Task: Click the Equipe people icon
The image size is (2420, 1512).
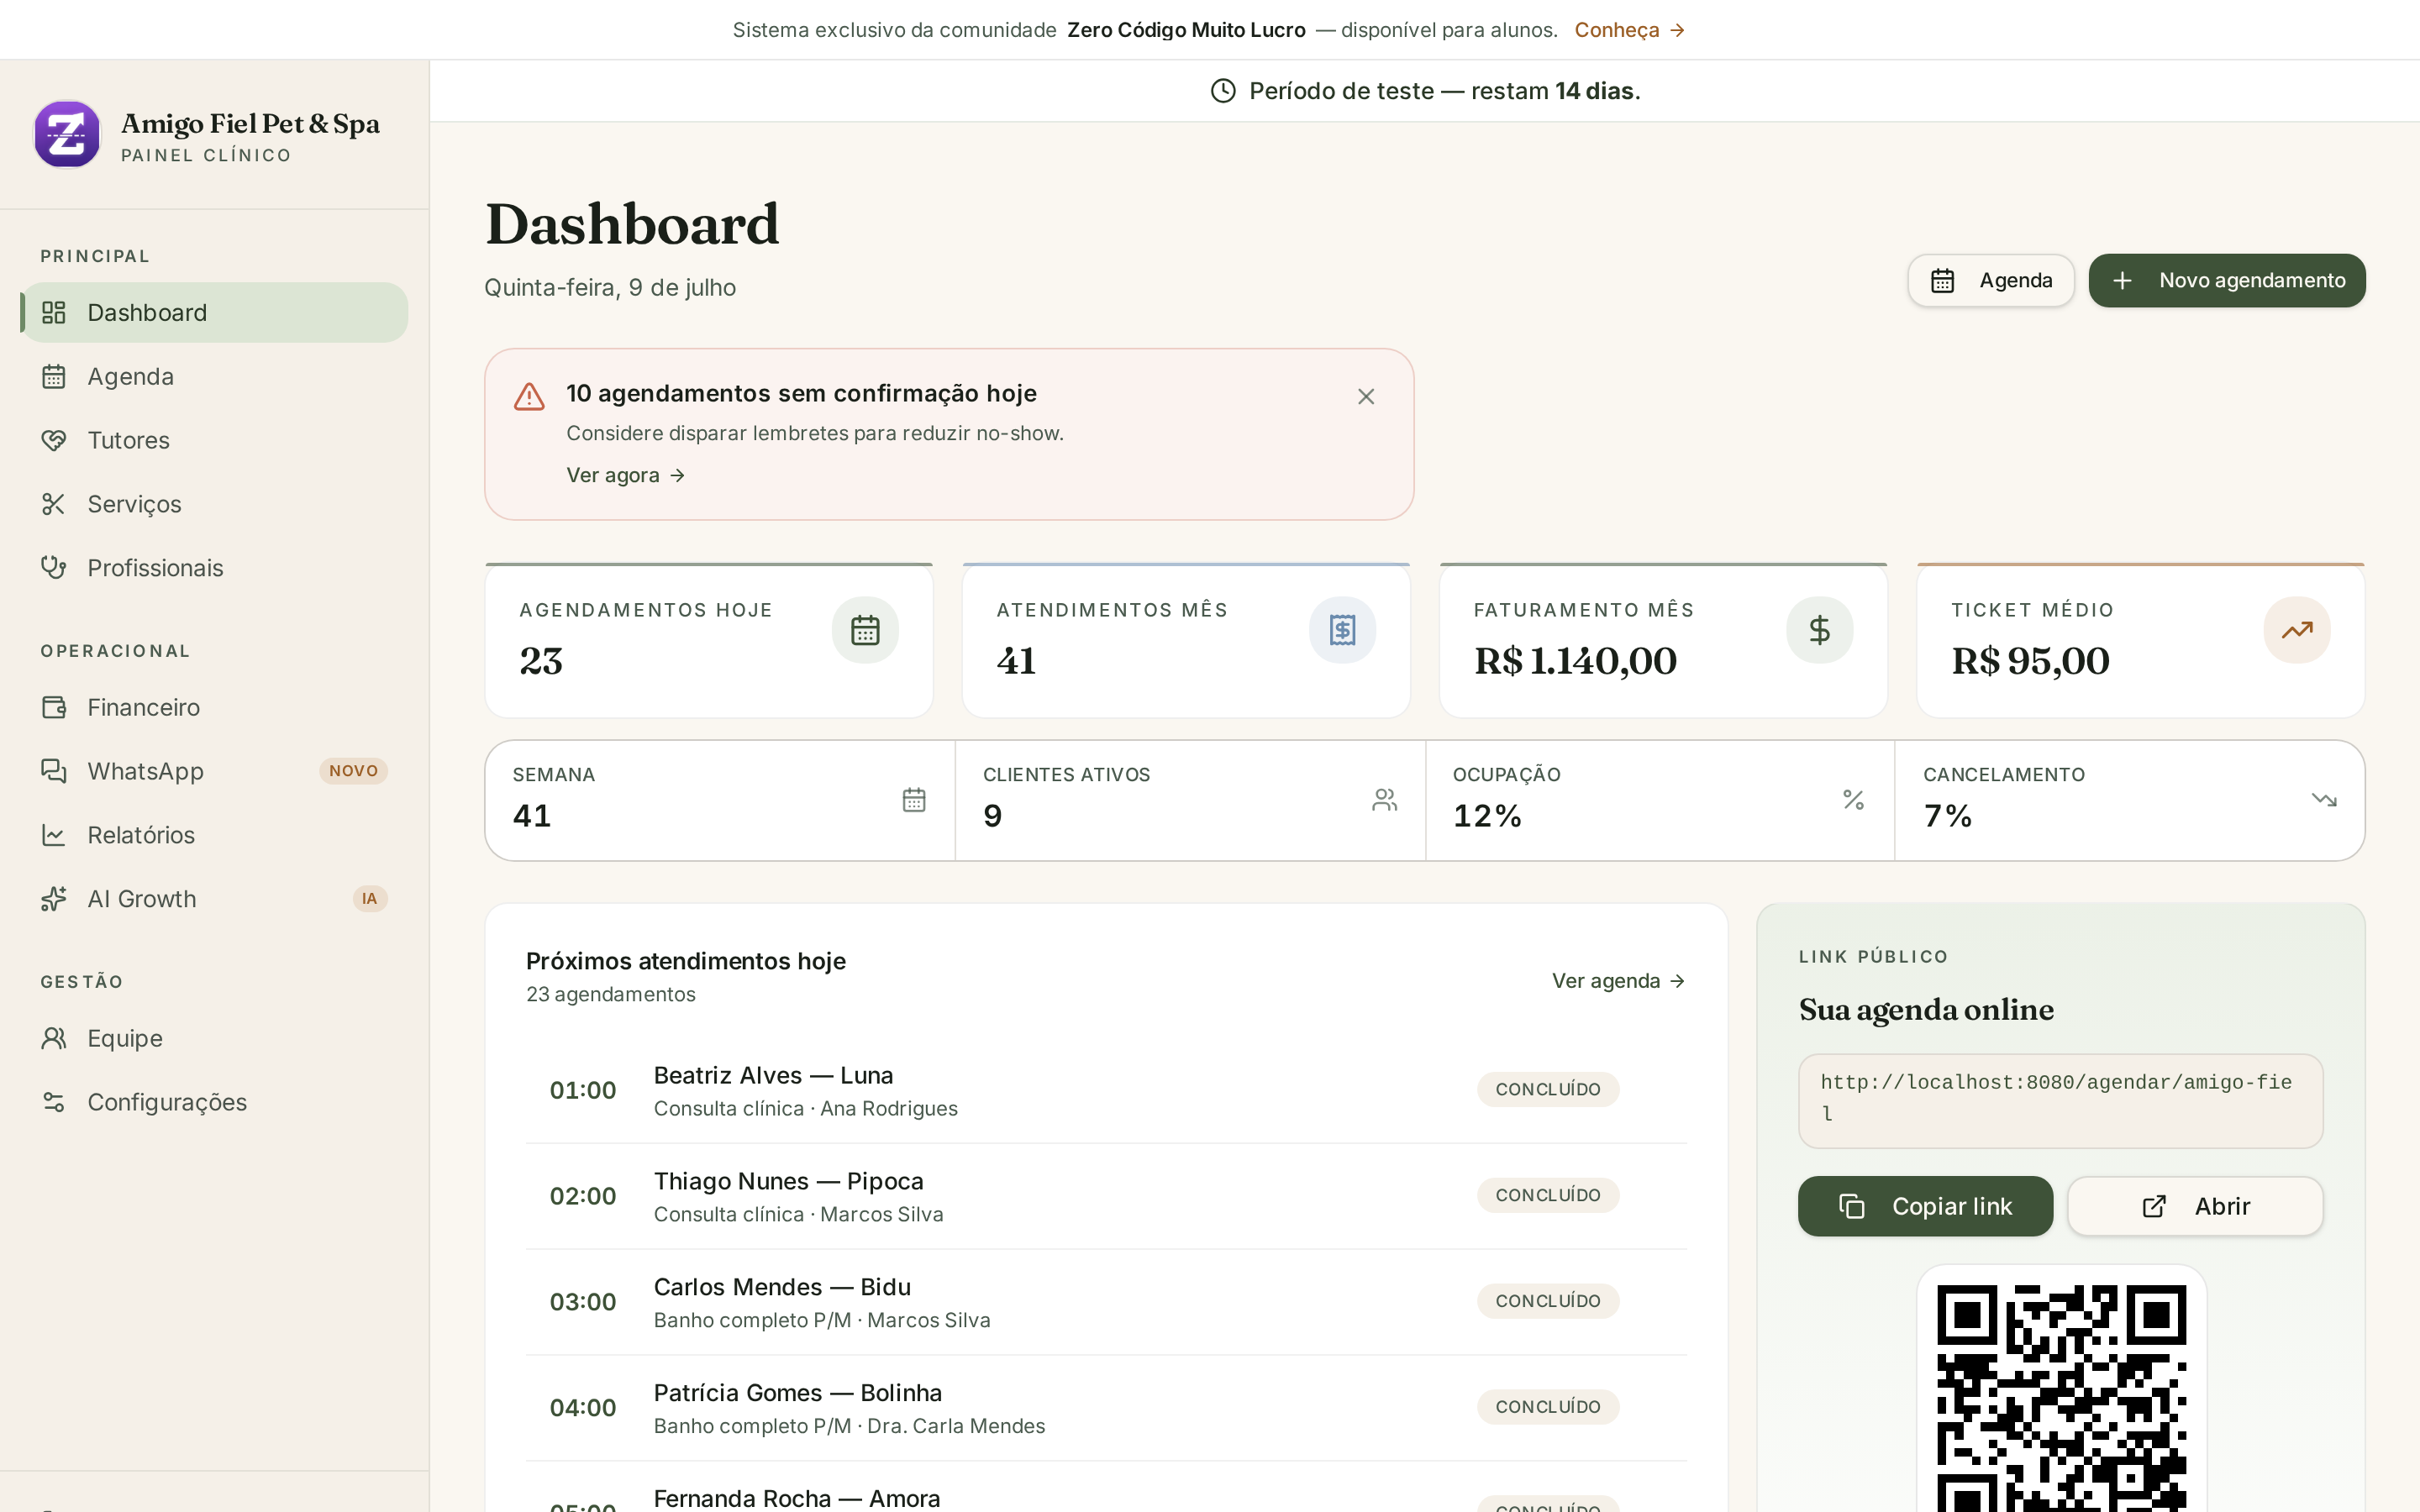Action: pyautogui.click(x=54, y=1038)
